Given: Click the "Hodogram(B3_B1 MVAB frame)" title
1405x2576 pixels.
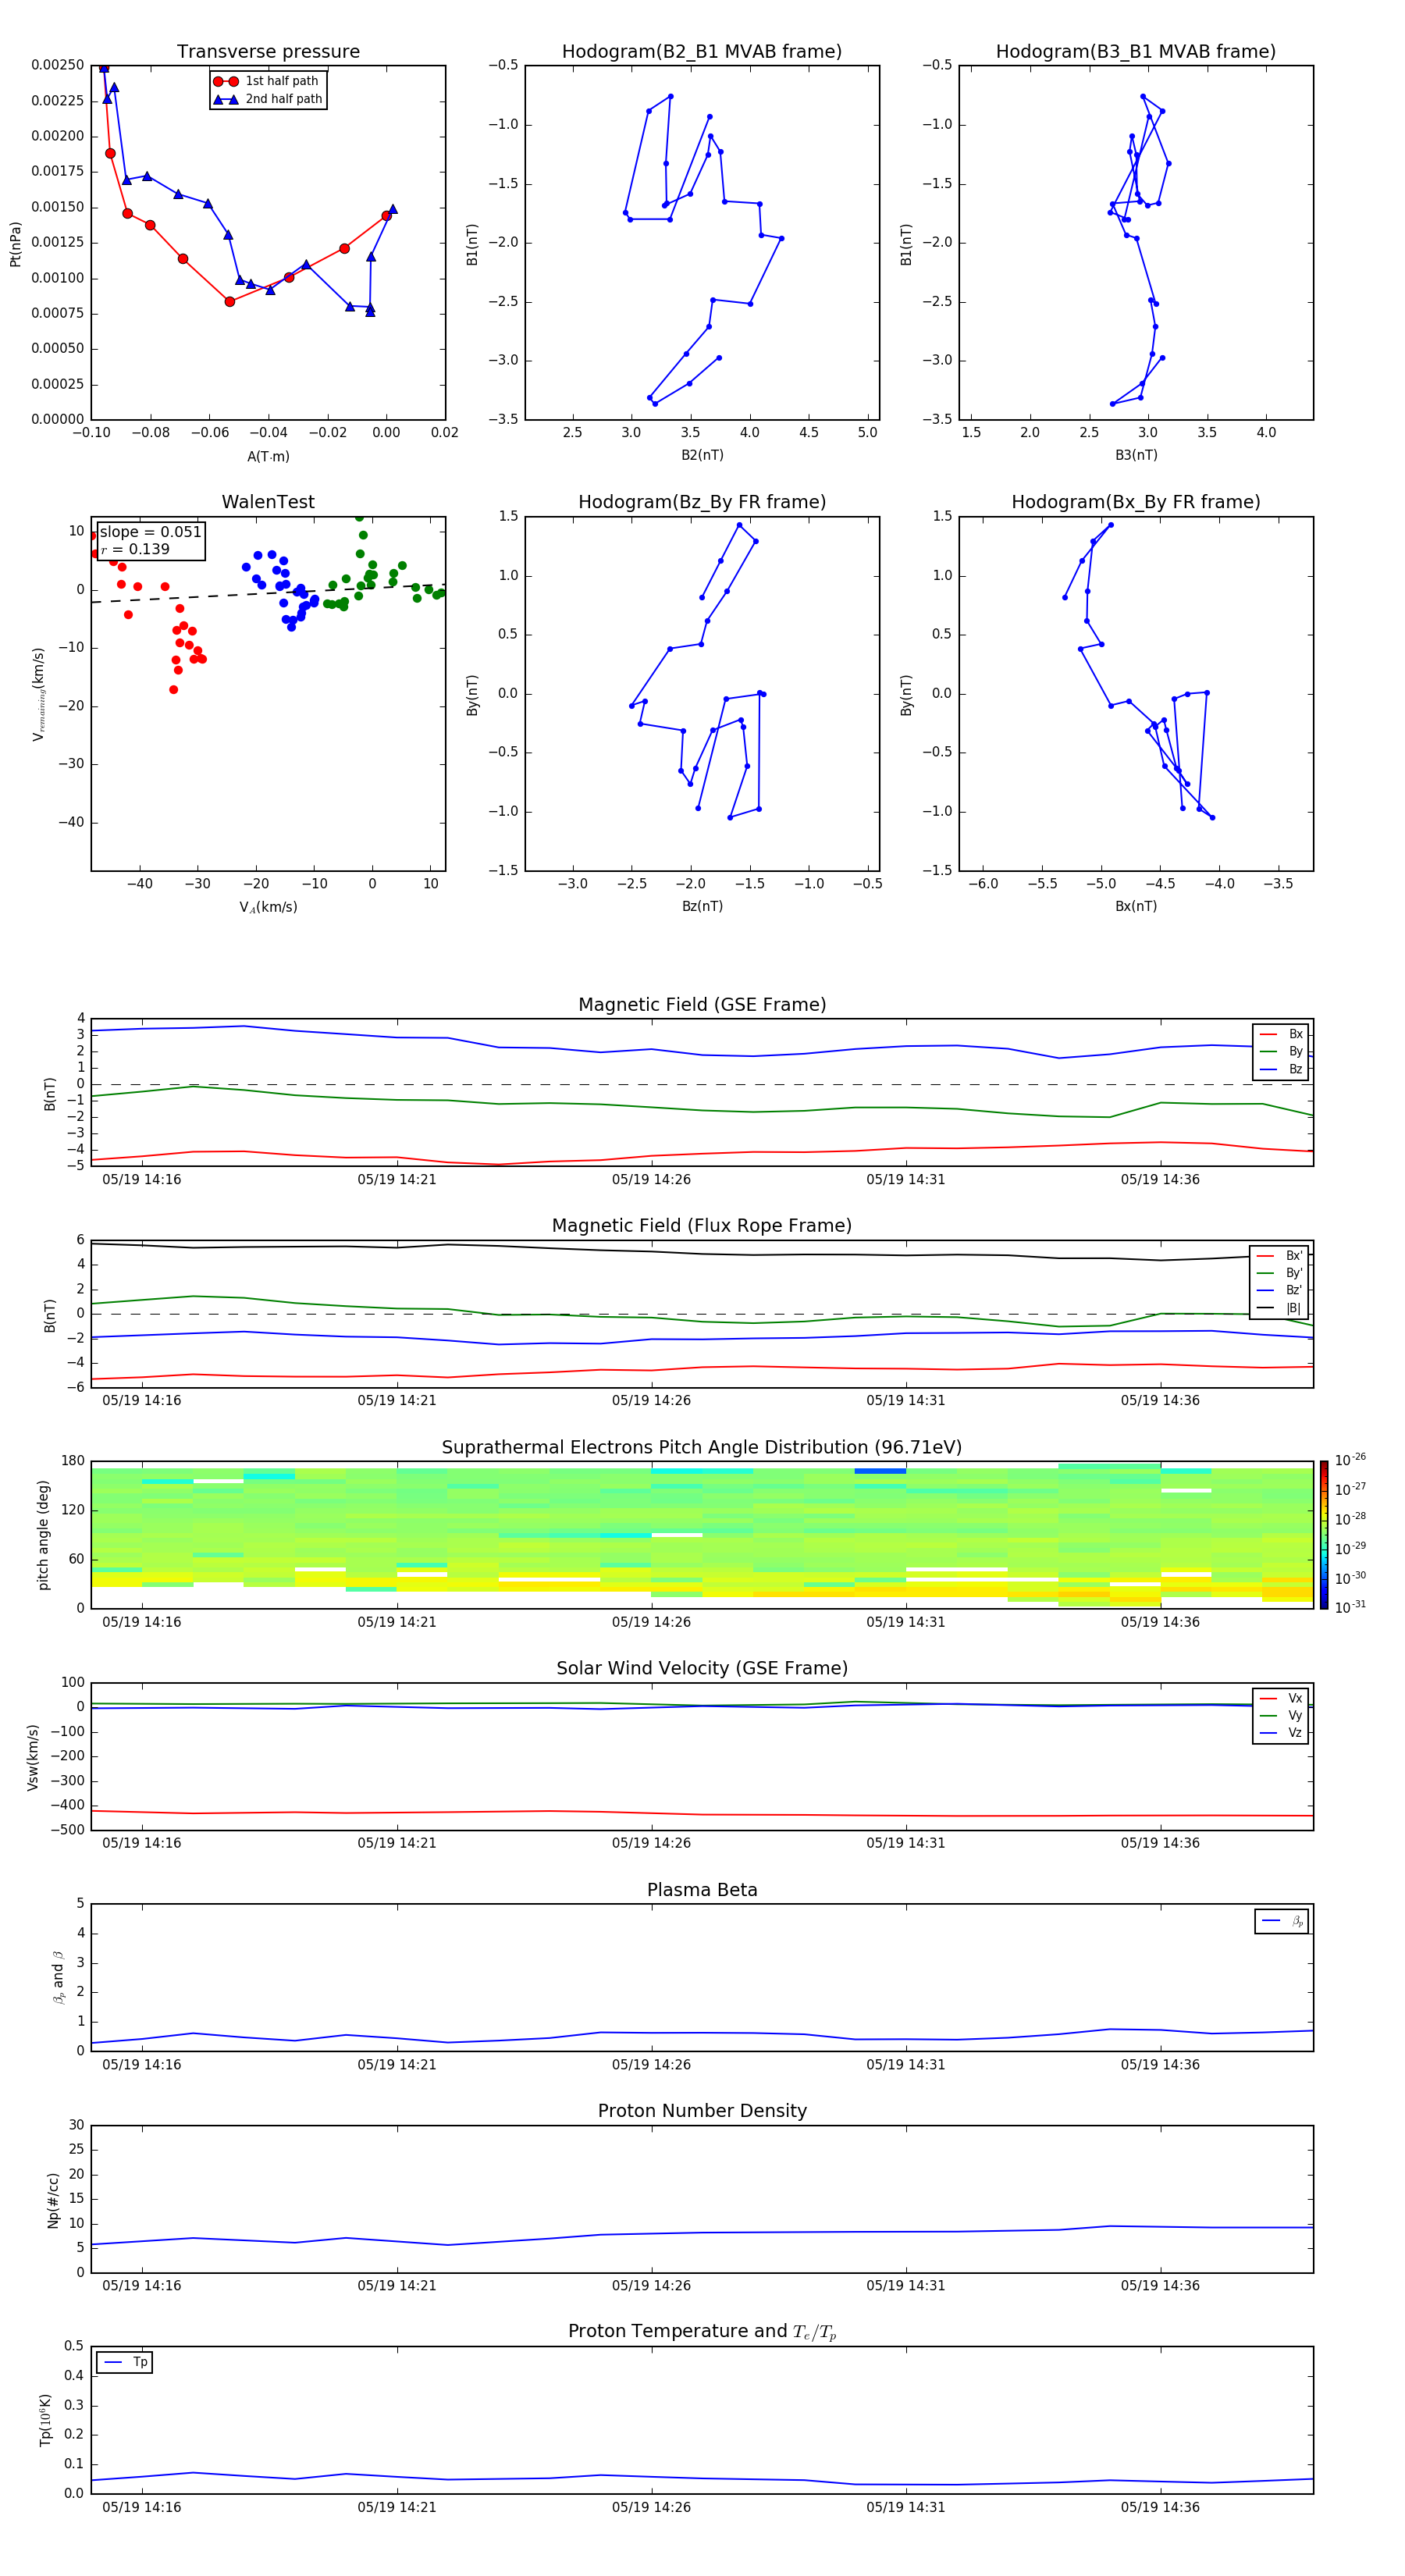Looking at the screenshot, I should (x=1136, y=52).
